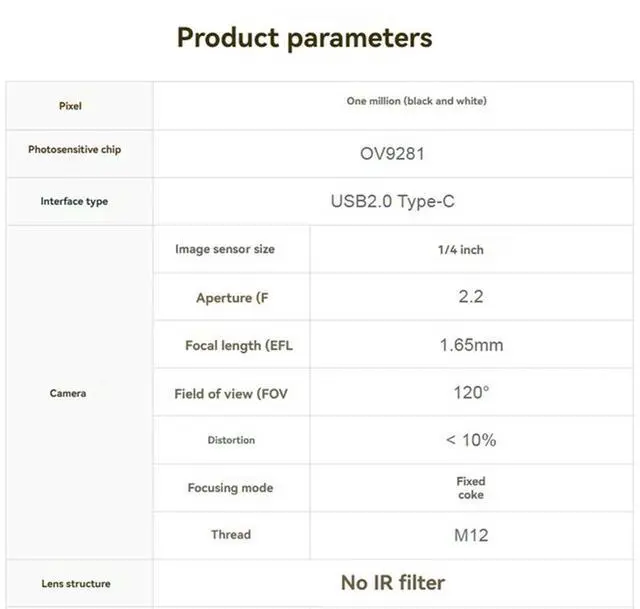The image size is (640, 609).
Task: Click the M12 thread value
Action: pyautogui.click(x=471, y=535)
